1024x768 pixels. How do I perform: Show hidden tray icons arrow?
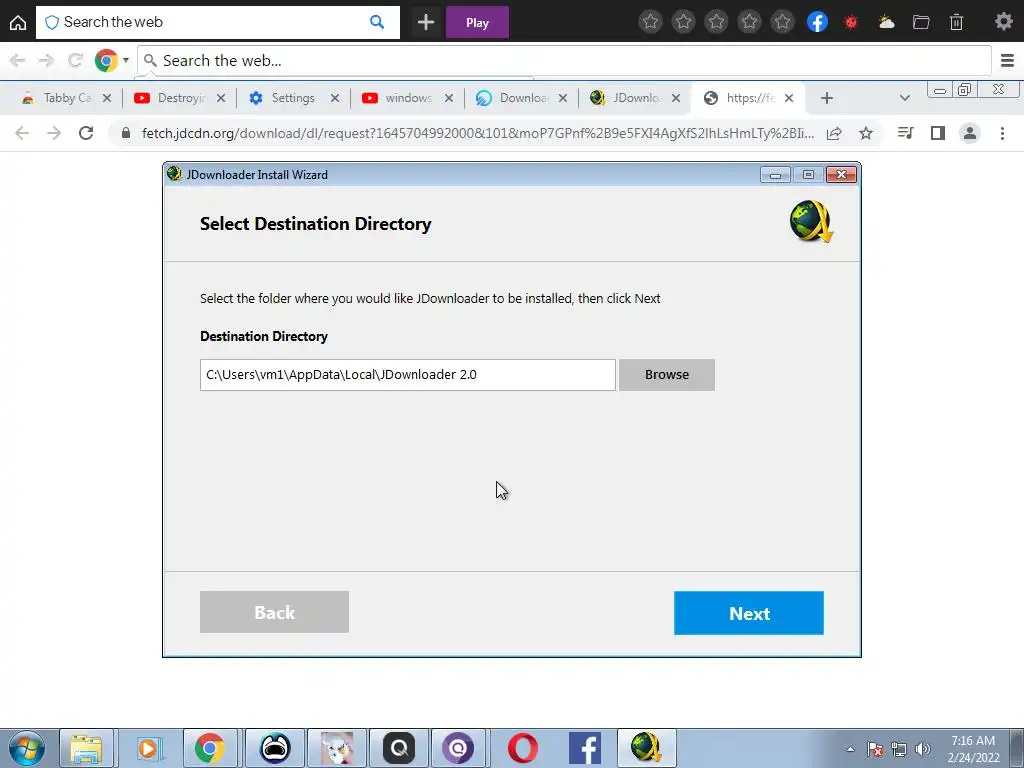pos(850,749)
